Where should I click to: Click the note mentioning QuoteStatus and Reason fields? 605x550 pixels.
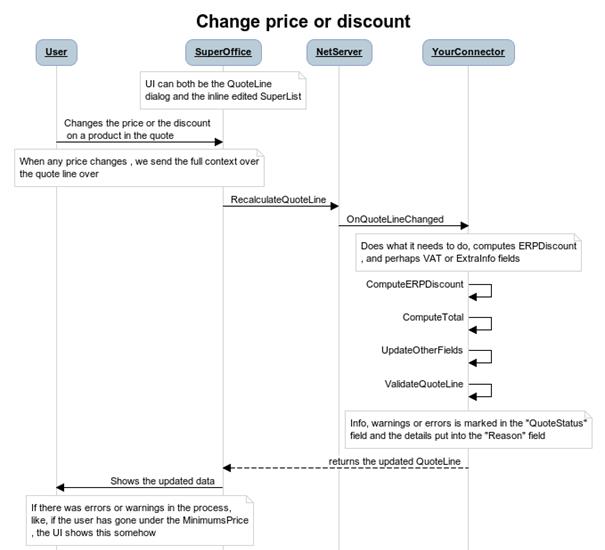point(468,429)
